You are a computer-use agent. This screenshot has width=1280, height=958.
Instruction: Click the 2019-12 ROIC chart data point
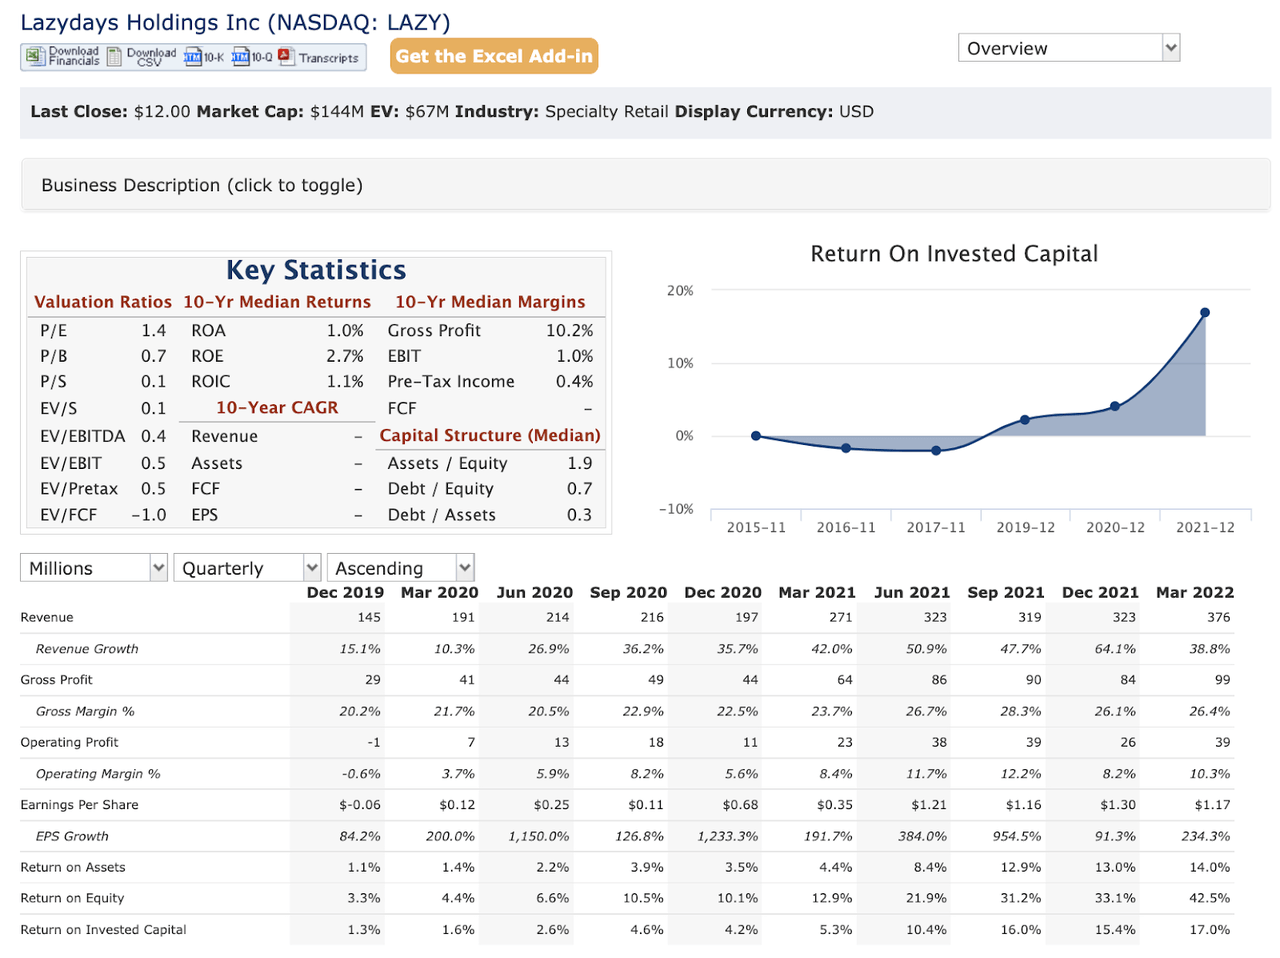tap(1025, 420)
